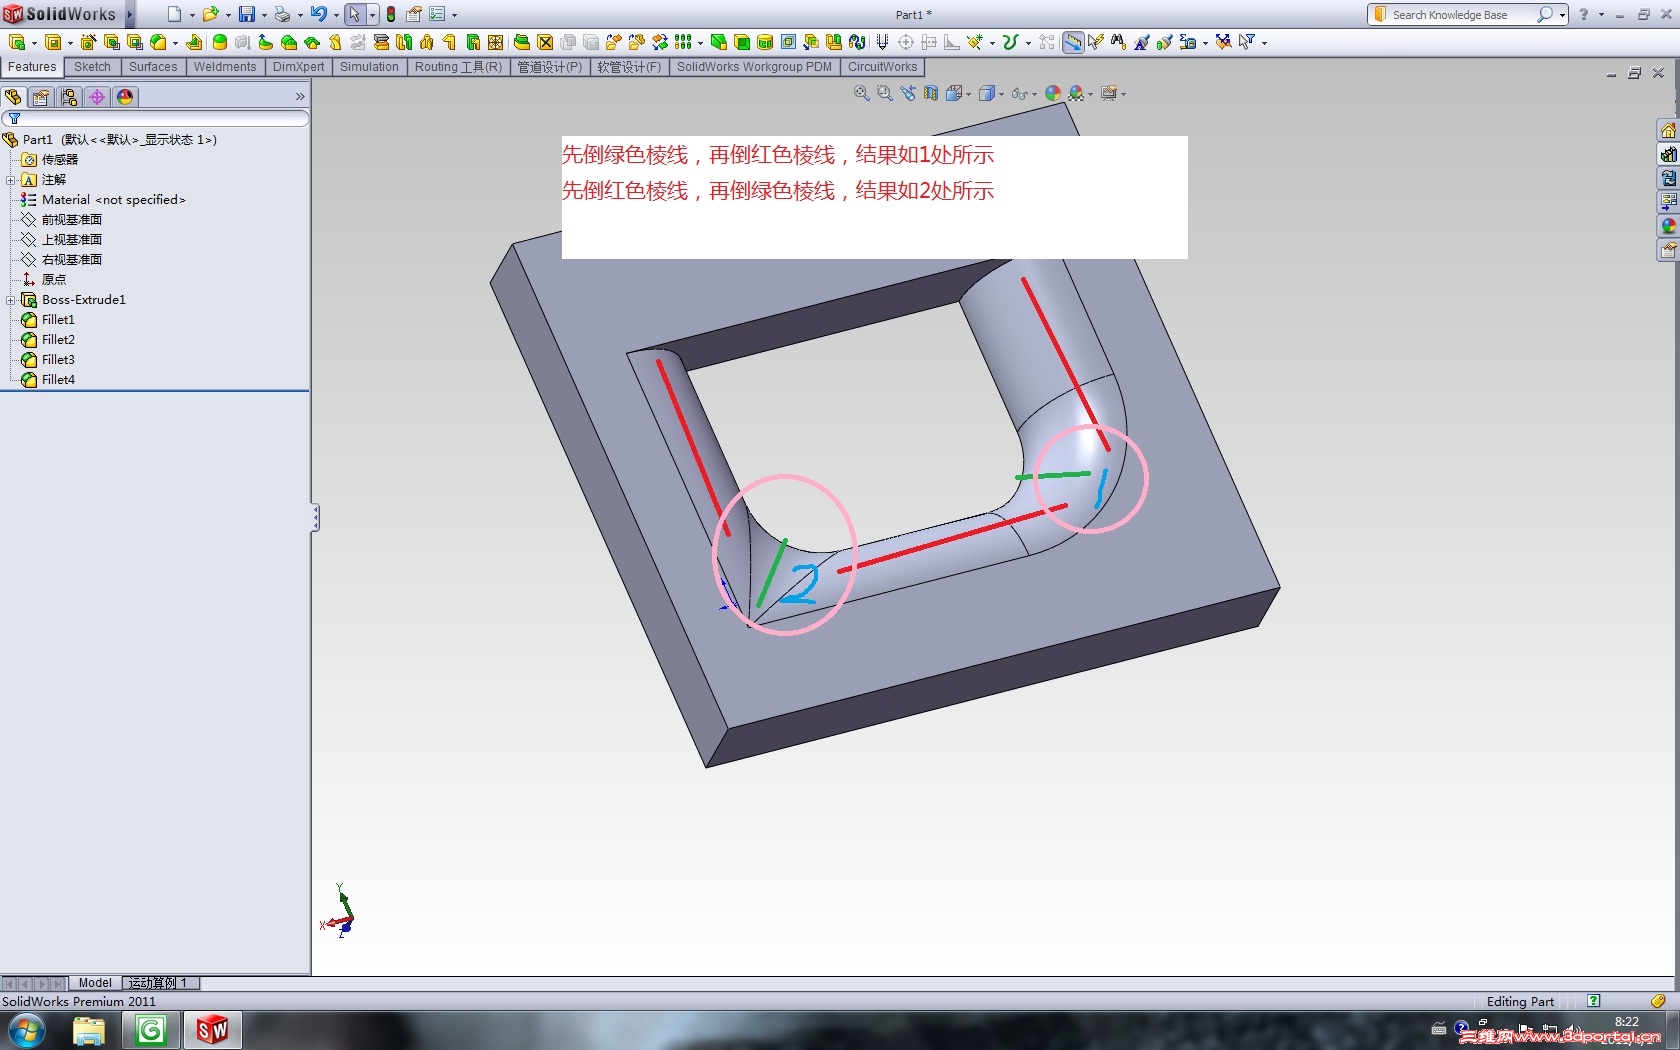1680x1050 pixels.
Task: Click the New document icon
Action: click(174, 14)
